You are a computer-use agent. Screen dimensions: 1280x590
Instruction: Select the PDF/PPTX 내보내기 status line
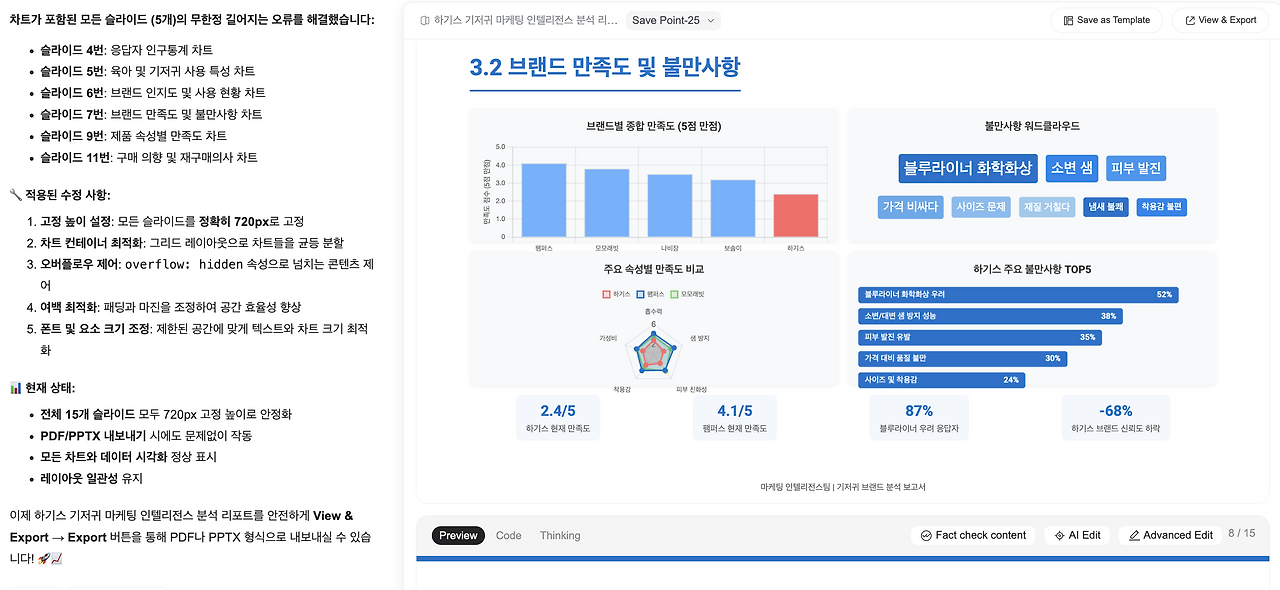tap(146, 436)
